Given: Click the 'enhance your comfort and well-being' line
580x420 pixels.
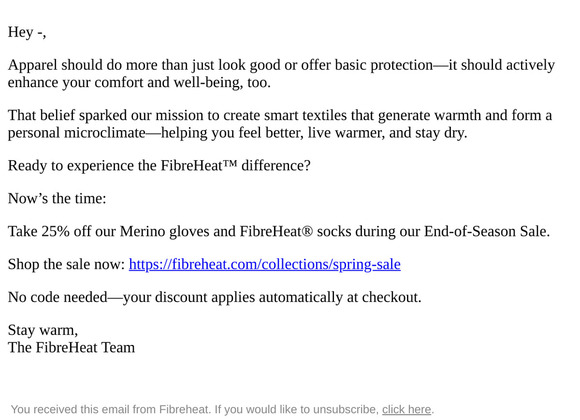Looking at the screenshot, I should tap(139, 82).
